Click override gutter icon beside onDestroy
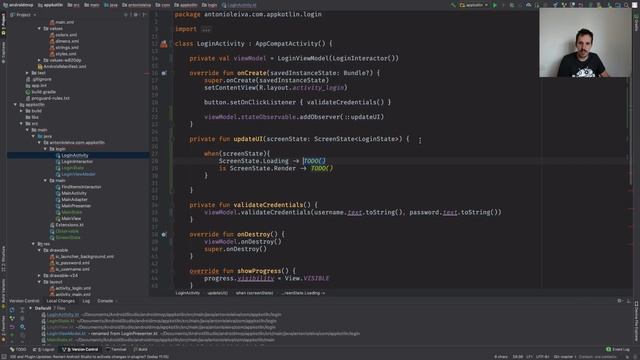The width and height of the screenshot is (640, 360). [x=164, y=235]
